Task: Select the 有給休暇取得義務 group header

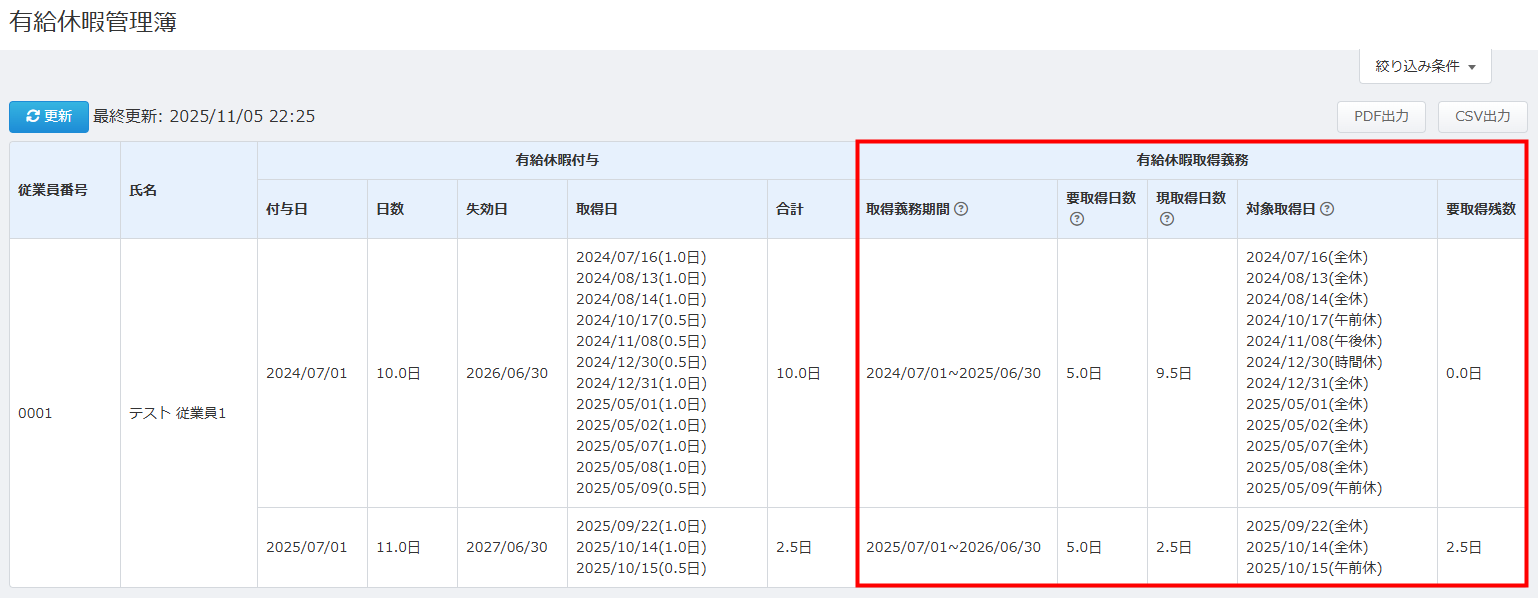Action: (x=1191, y=160)
